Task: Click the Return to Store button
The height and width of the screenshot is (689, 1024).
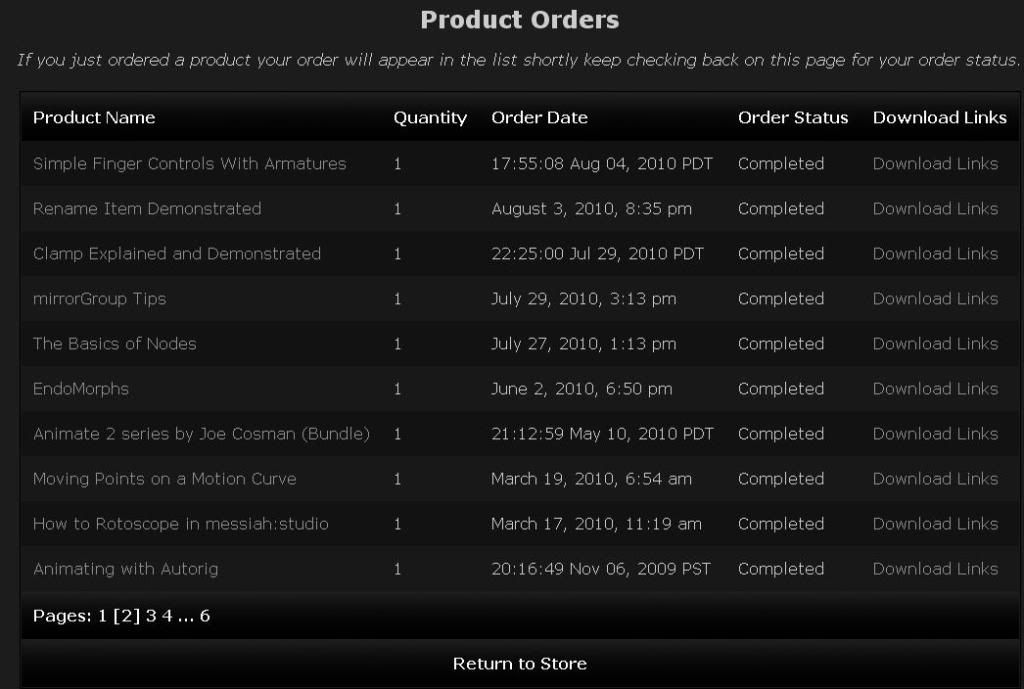Action: pos(519,664)
